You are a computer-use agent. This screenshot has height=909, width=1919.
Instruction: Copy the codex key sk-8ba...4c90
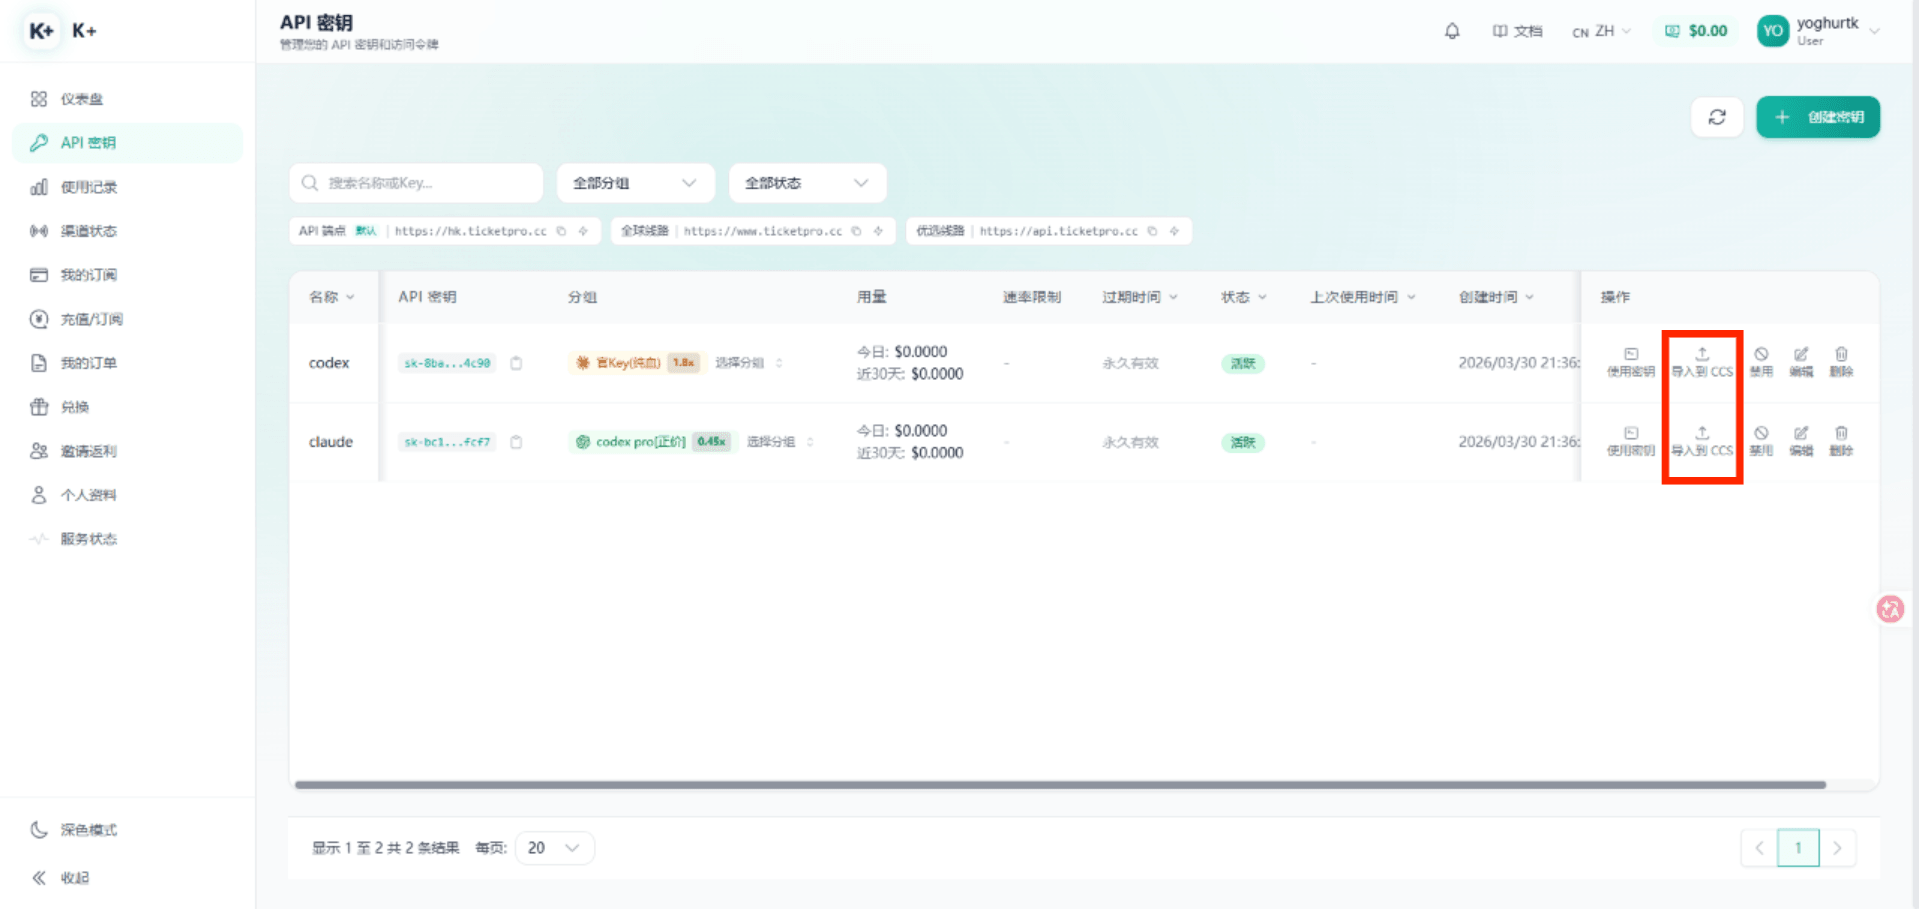pos(516,363)
